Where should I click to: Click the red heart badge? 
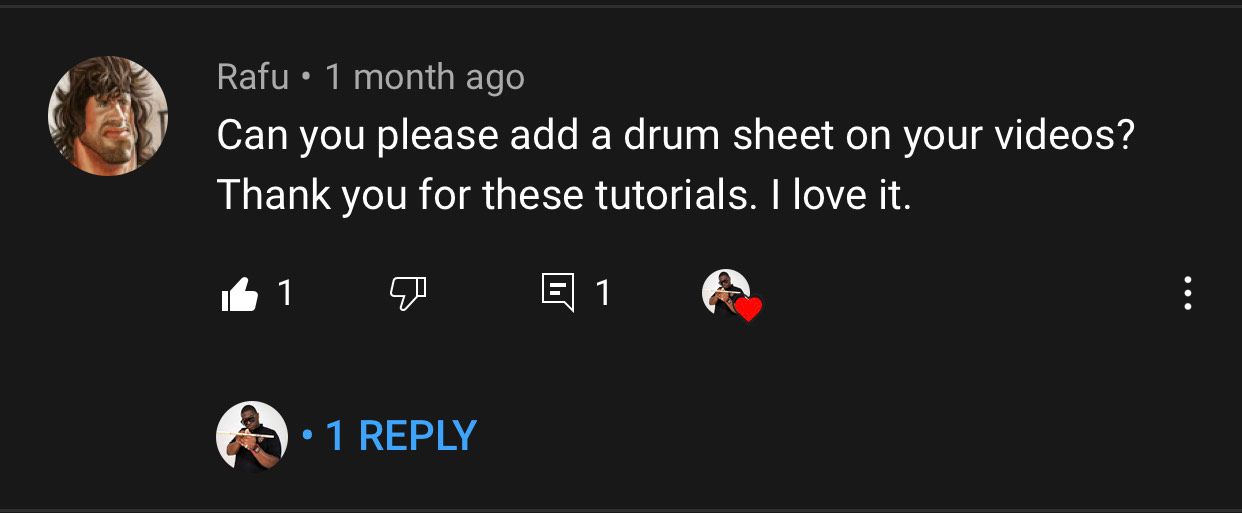[748, 310]
